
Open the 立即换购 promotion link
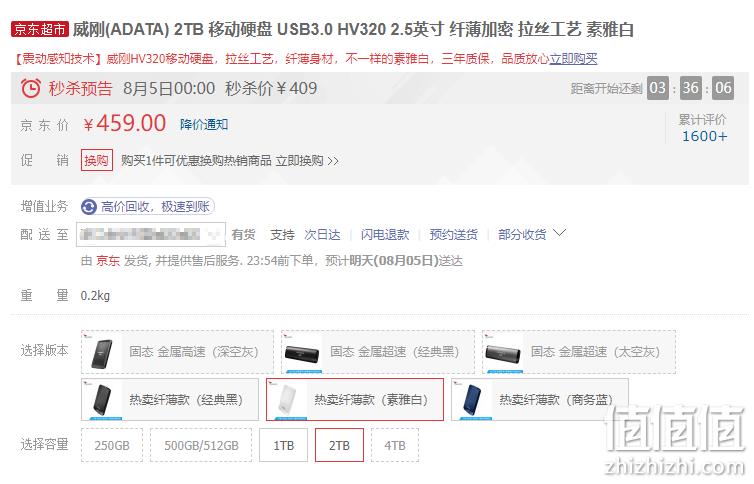click(x=307, y=161)
